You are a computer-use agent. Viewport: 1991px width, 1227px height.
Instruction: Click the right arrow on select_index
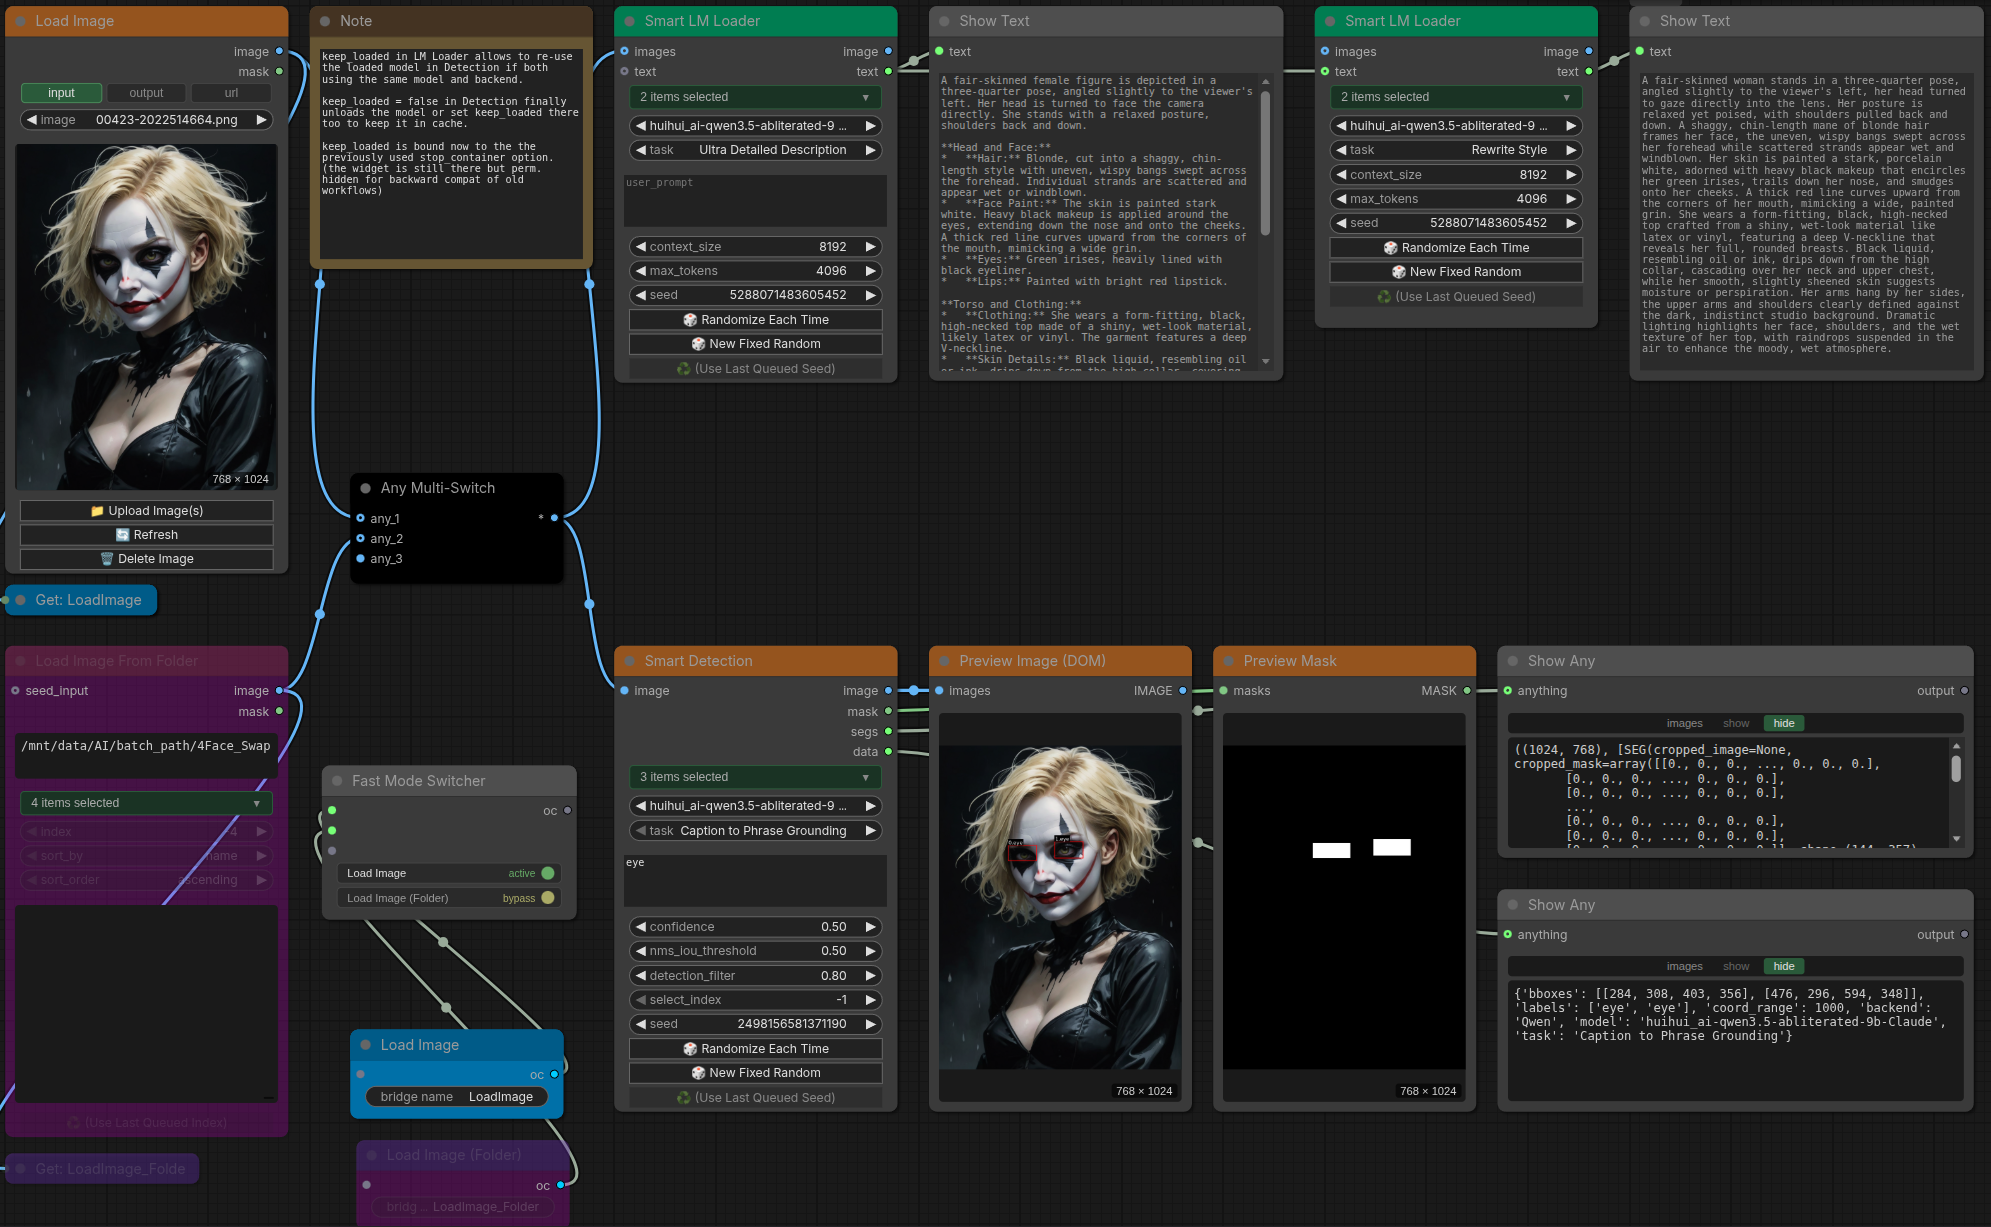[x=871, y=1000]
